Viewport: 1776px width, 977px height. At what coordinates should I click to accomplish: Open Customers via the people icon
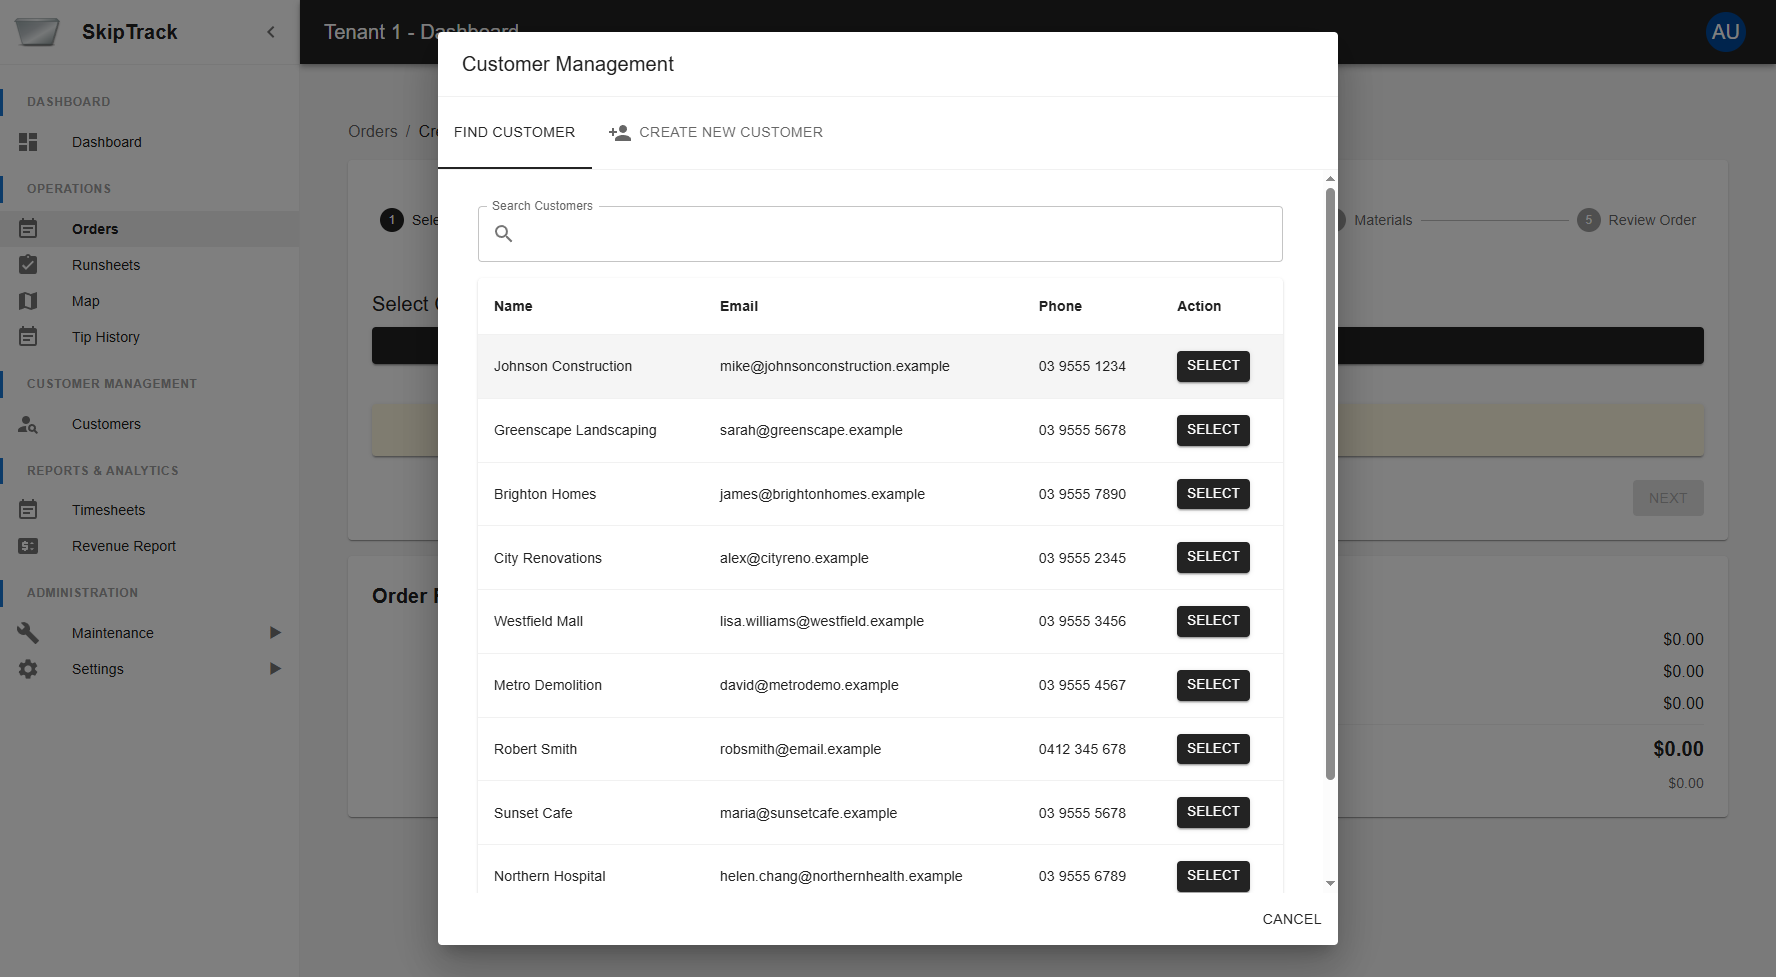click(x=28, y=424)
